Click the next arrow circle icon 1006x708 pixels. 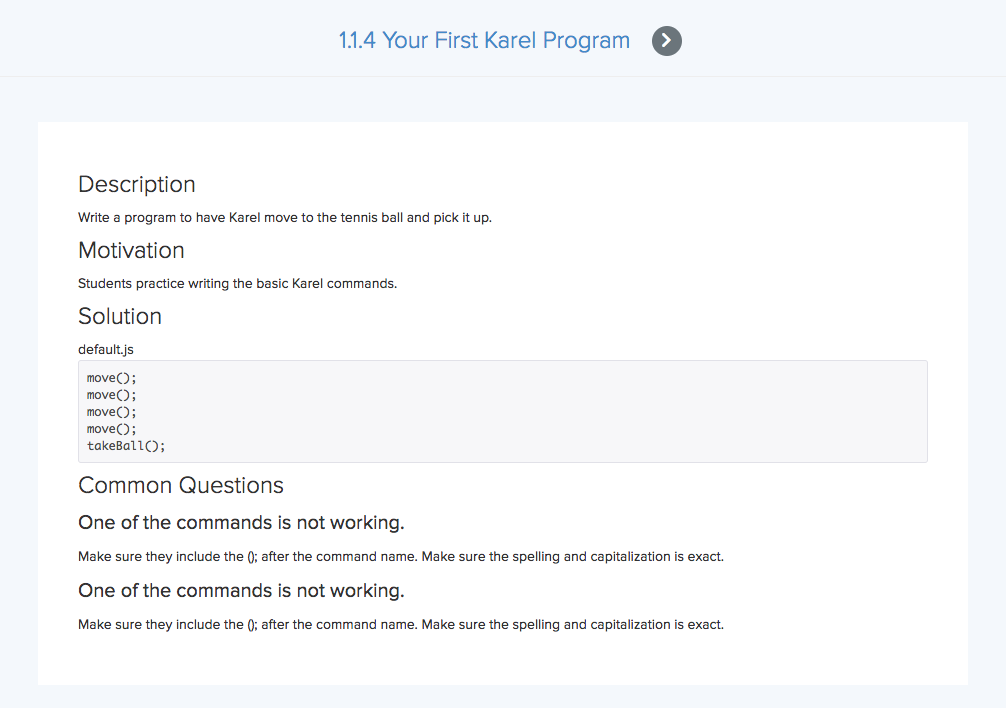667,41
